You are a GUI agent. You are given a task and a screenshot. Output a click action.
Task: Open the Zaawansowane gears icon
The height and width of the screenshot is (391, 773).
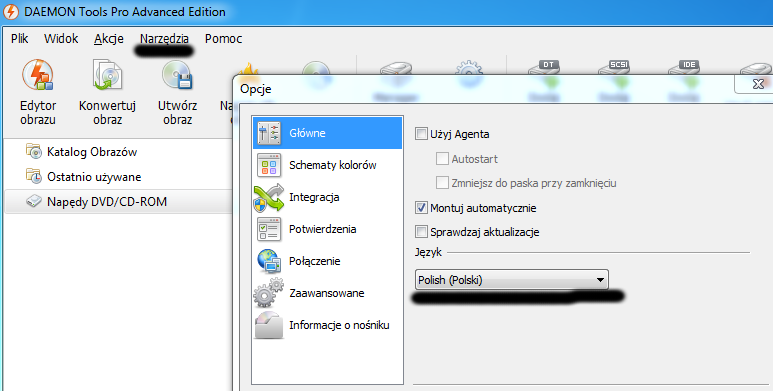click(269, 293)
